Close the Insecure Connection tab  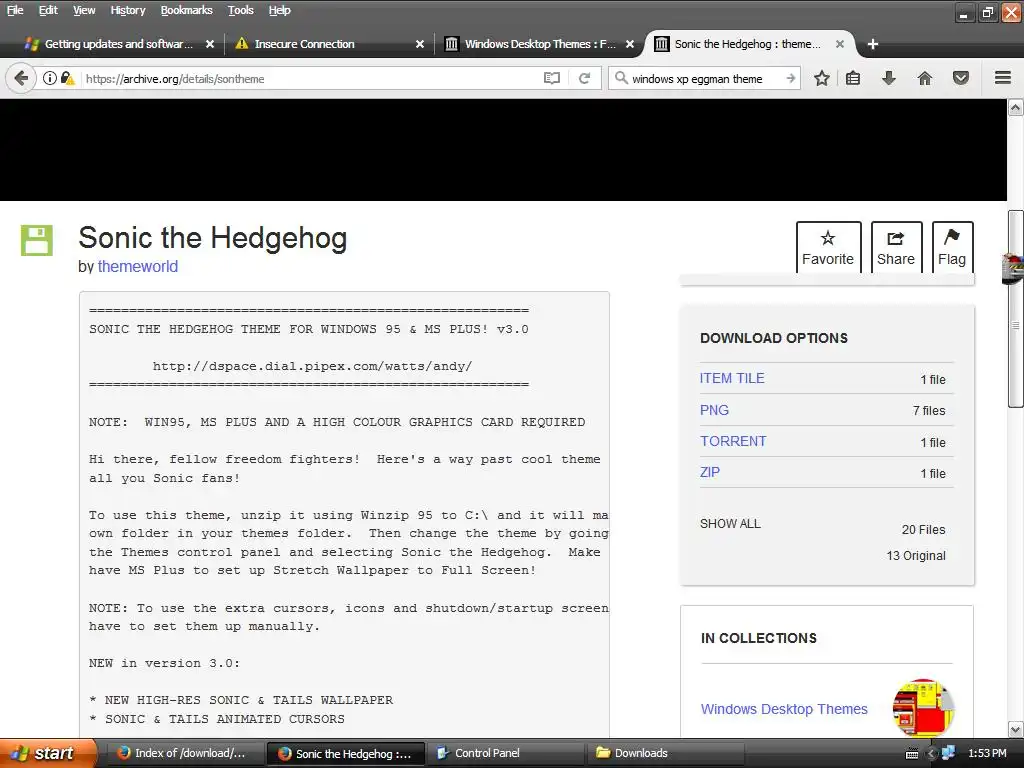pyautogui.click(x=420, y=44)
